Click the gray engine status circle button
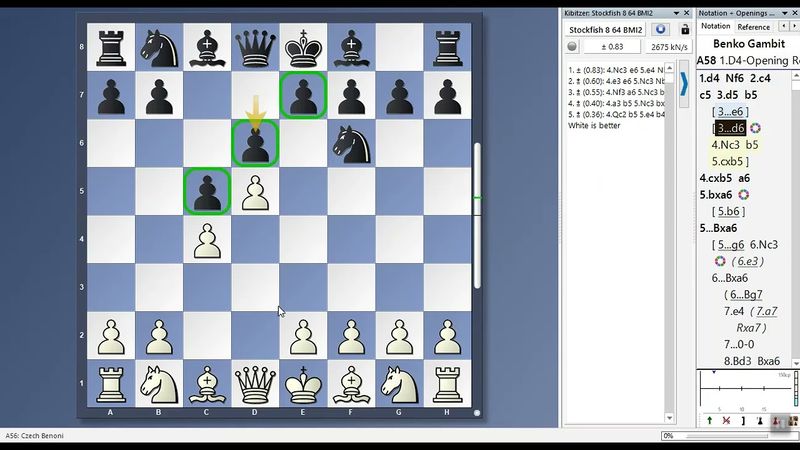 coord(573,47)
